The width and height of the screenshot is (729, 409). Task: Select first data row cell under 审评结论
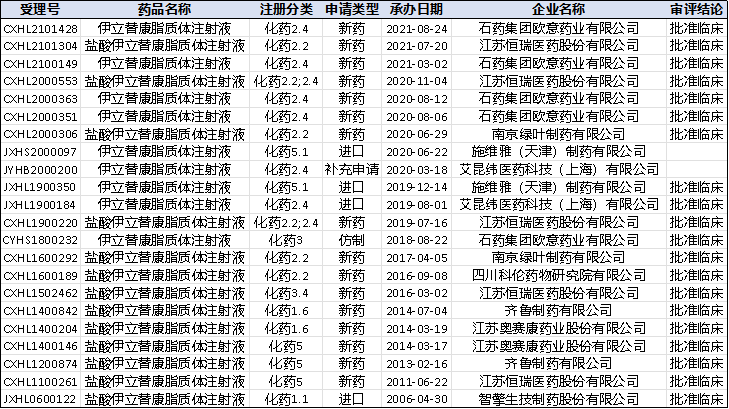coord(697,28)
